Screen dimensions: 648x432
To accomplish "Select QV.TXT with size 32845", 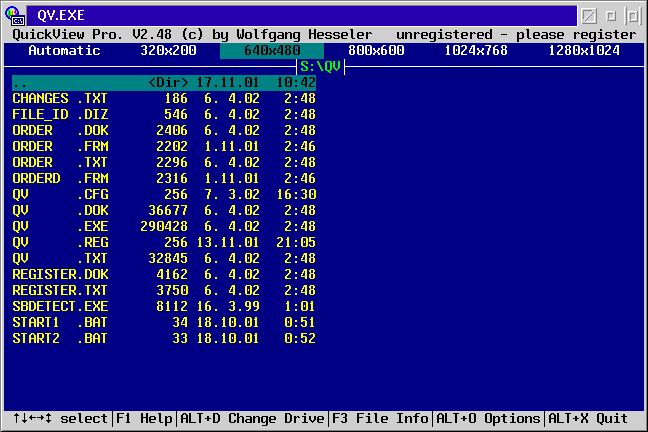I will pyautogui.click(x=164, y=258).
